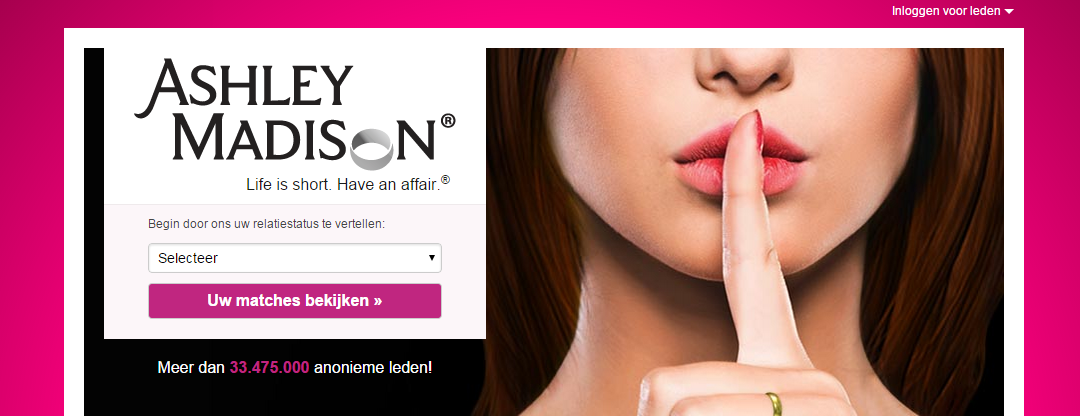Click the "anonieme leden!" text
Screen dimensions: 1080x416
[x=373, y=368]
